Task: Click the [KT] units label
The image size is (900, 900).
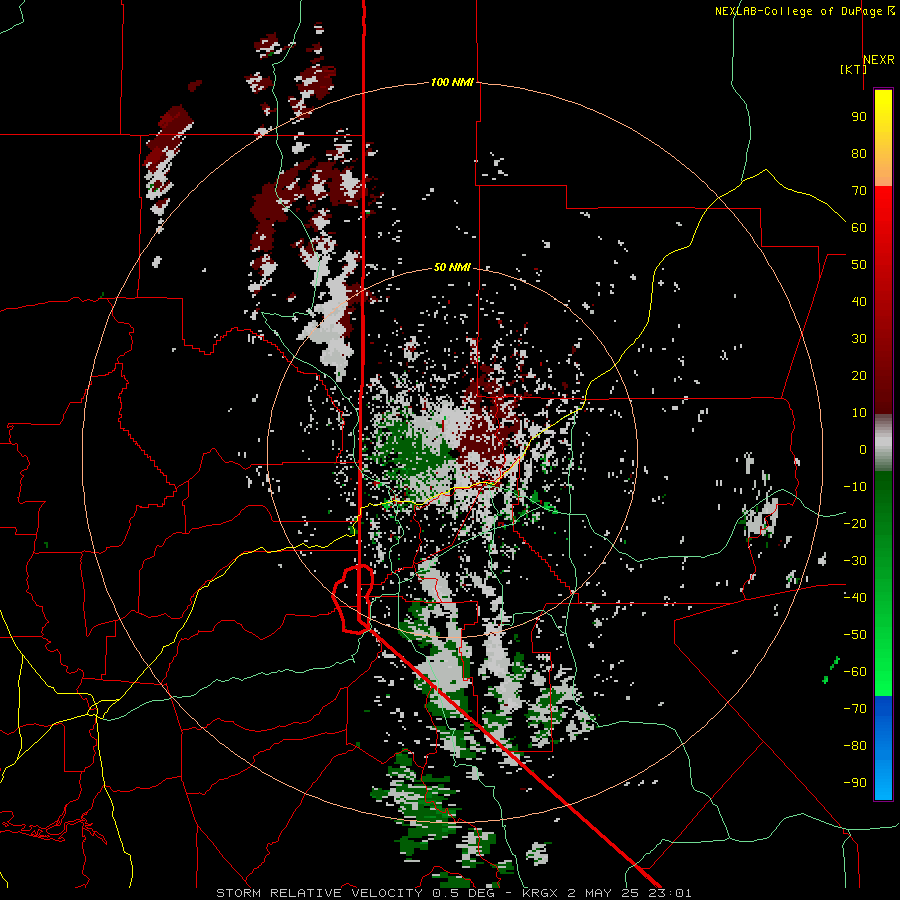Action: point(853,69)
